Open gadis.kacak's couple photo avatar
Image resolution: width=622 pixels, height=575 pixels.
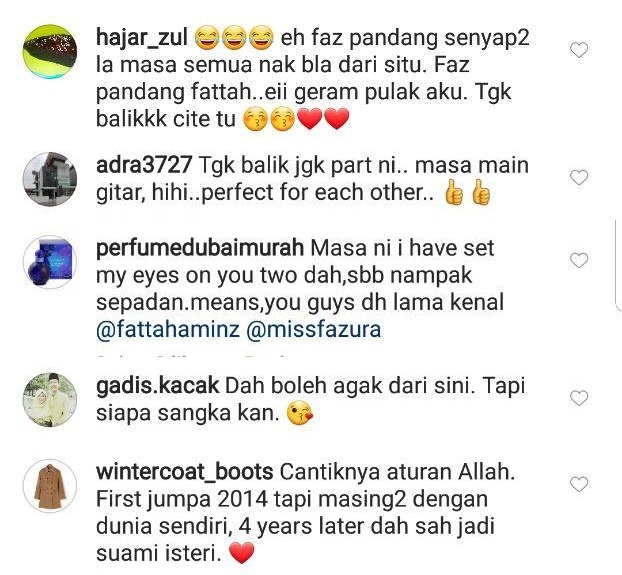(x=50, y=399)
